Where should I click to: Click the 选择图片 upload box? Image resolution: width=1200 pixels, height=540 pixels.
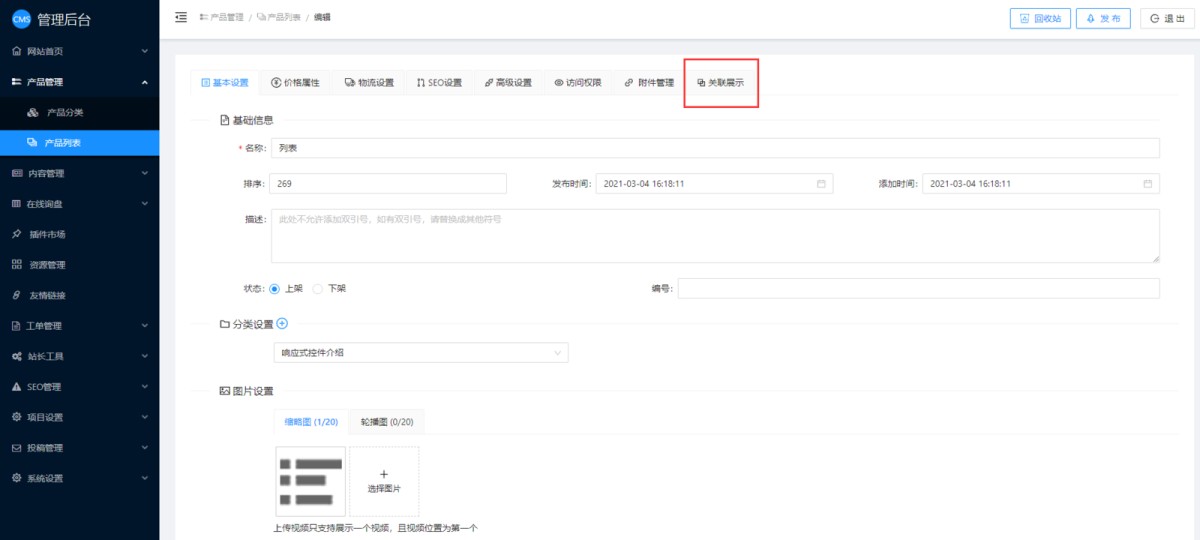pos(384,481)
